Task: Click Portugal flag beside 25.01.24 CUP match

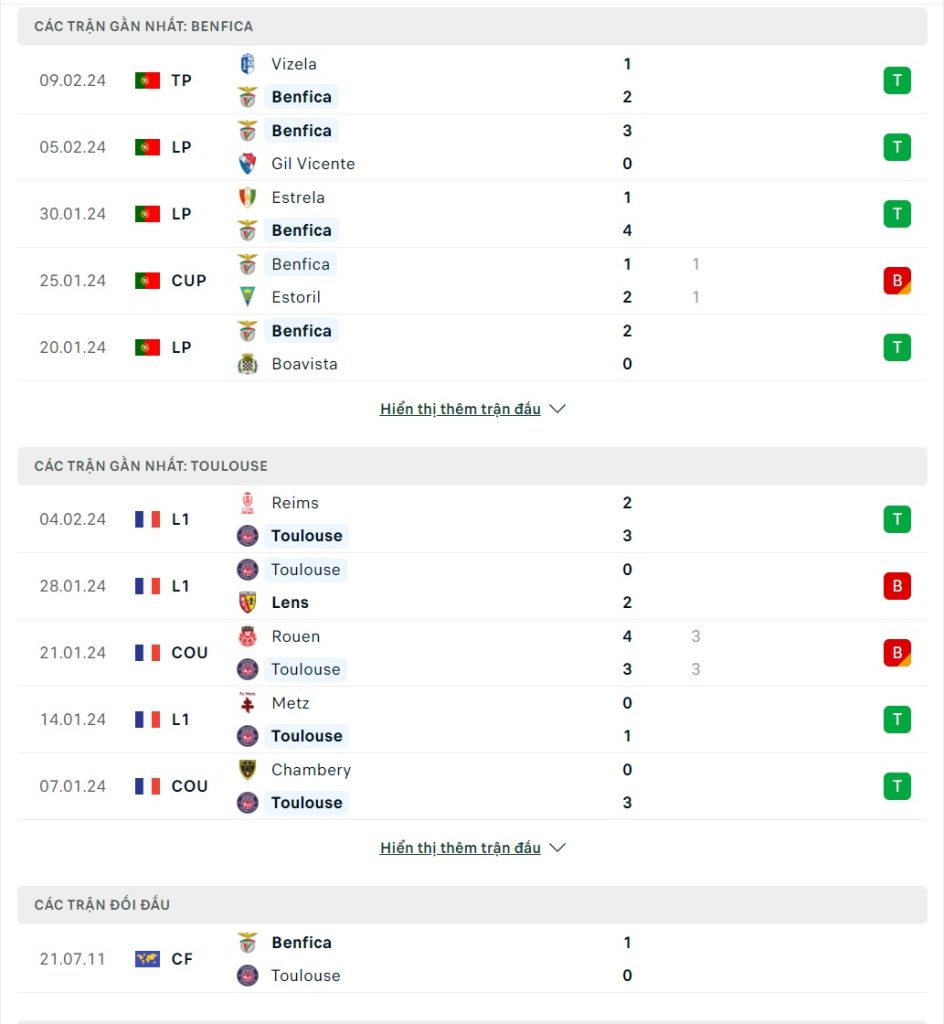Action: click(x=148, y=281)
